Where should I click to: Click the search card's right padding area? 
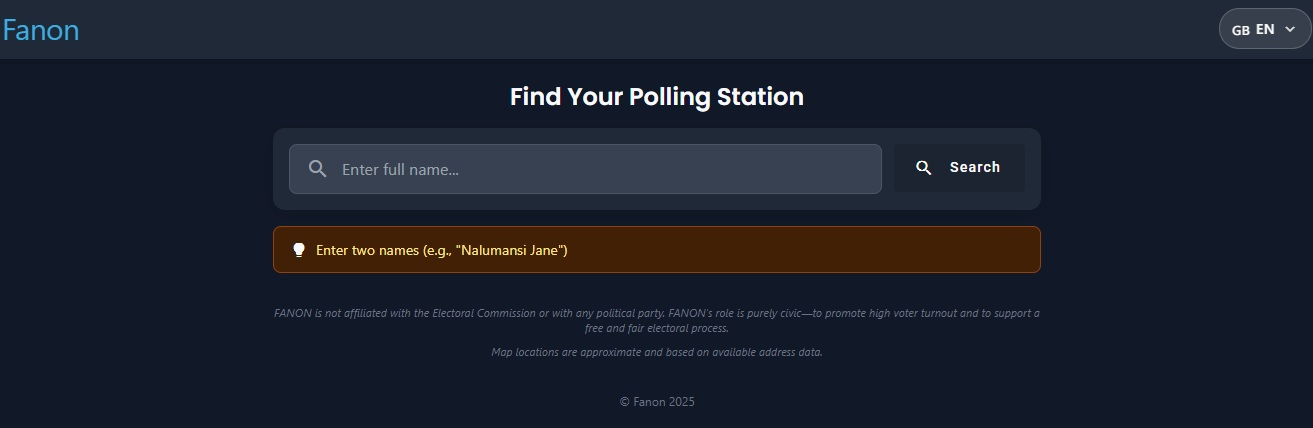(x=1033, y=169)
